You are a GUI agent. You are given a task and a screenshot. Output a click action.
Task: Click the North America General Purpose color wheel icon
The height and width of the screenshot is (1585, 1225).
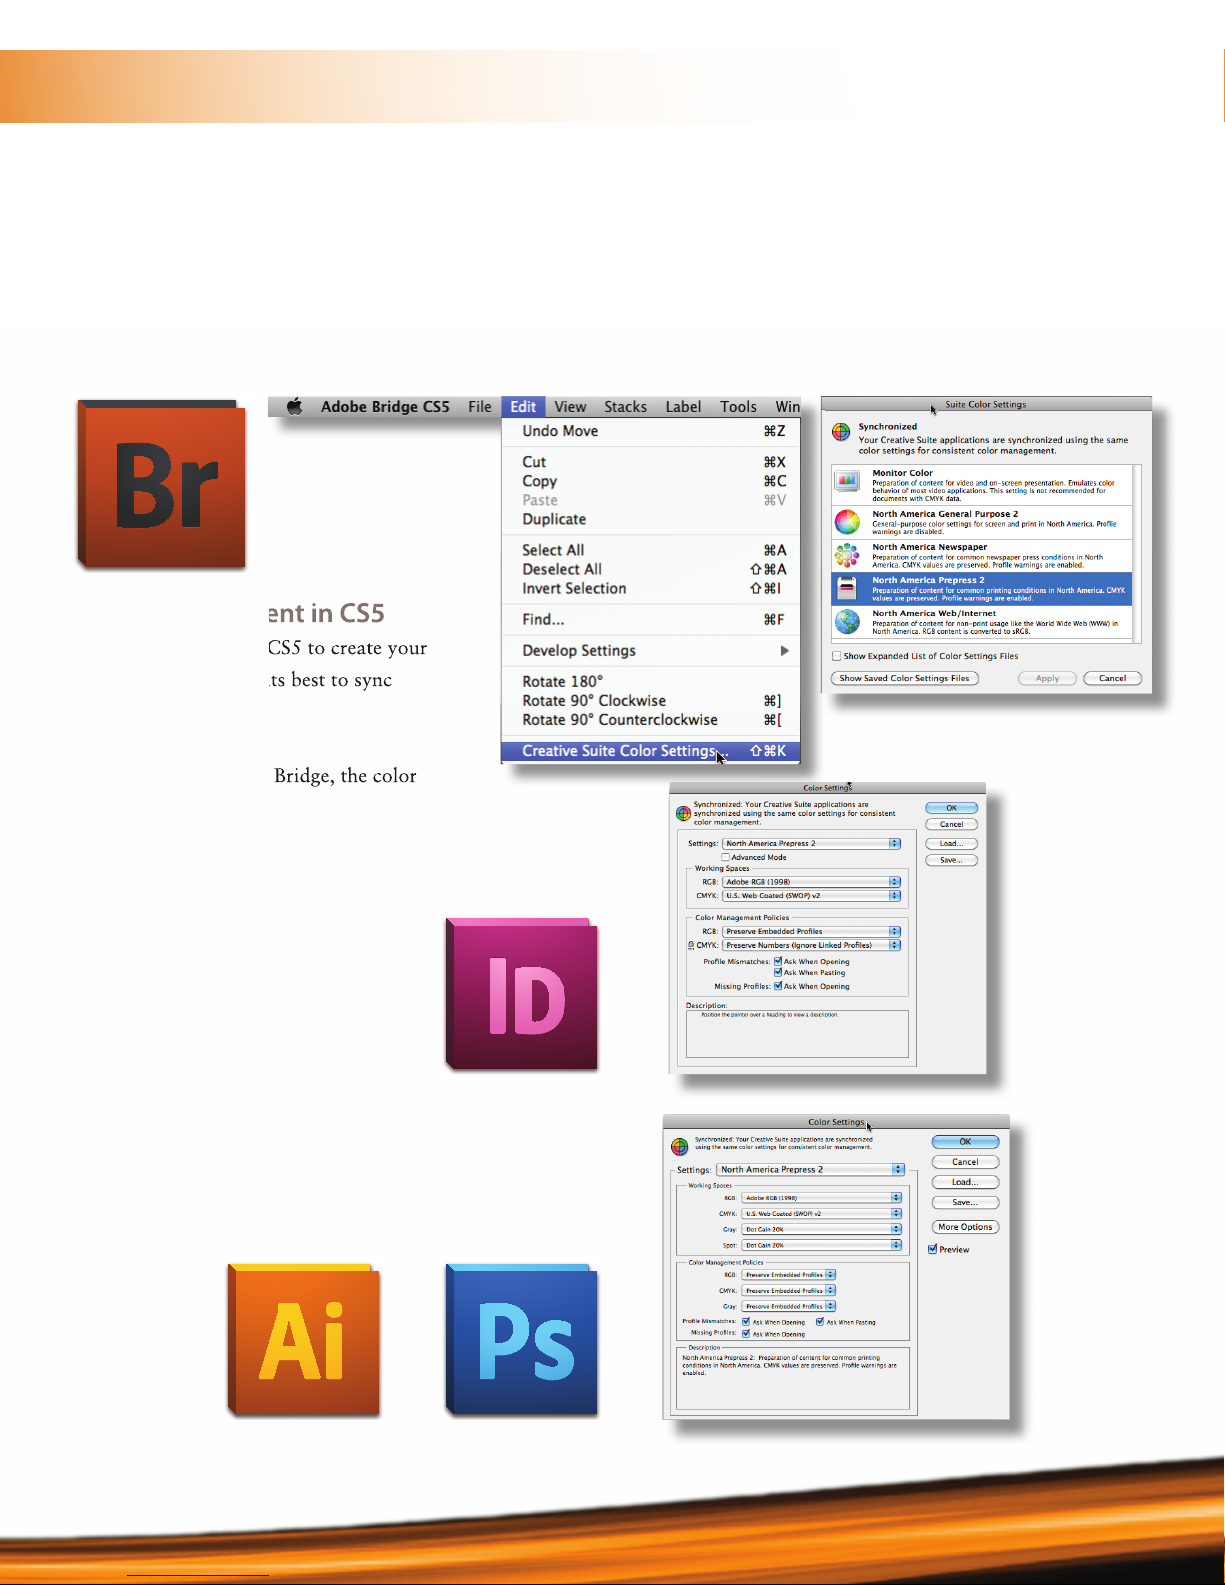click(x=847, y=521)
